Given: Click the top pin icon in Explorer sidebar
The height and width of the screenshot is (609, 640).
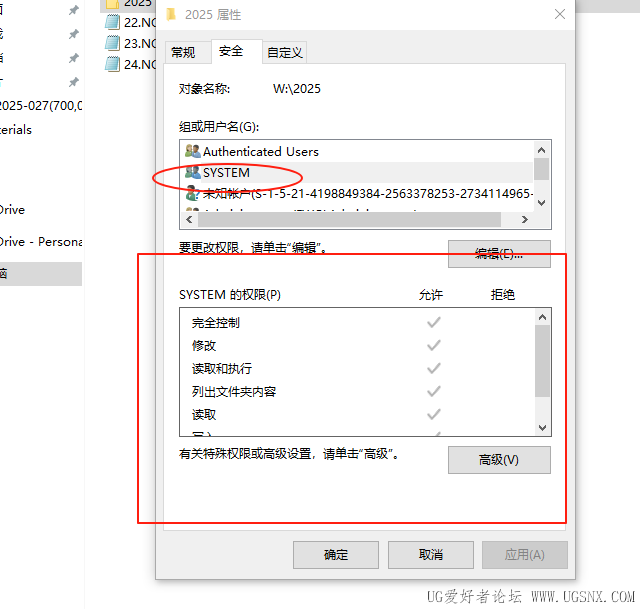Looking at the screenshot, I should [x=73, y=10].
